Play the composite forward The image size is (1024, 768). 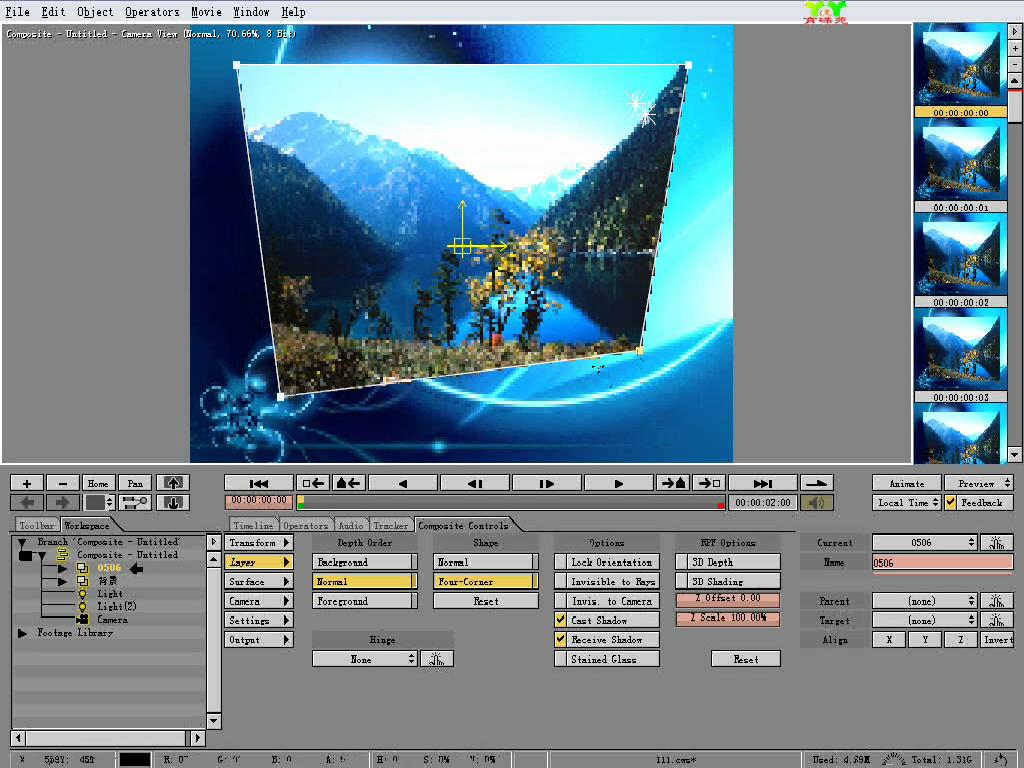click(x=618, y=483)
